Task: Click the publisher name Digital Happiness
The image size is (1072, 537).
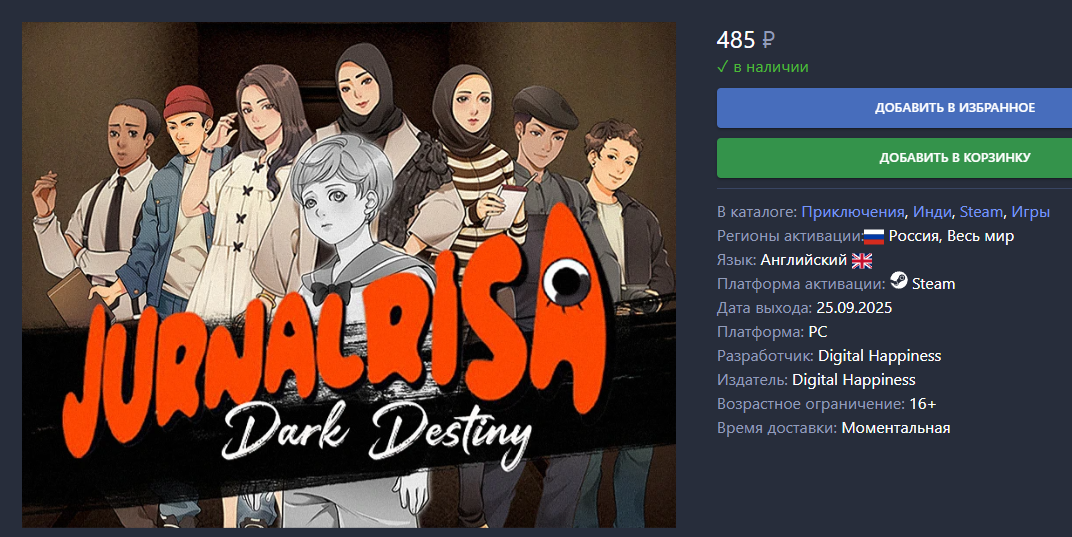Action: pyautogui.click(x=853, y=380)
